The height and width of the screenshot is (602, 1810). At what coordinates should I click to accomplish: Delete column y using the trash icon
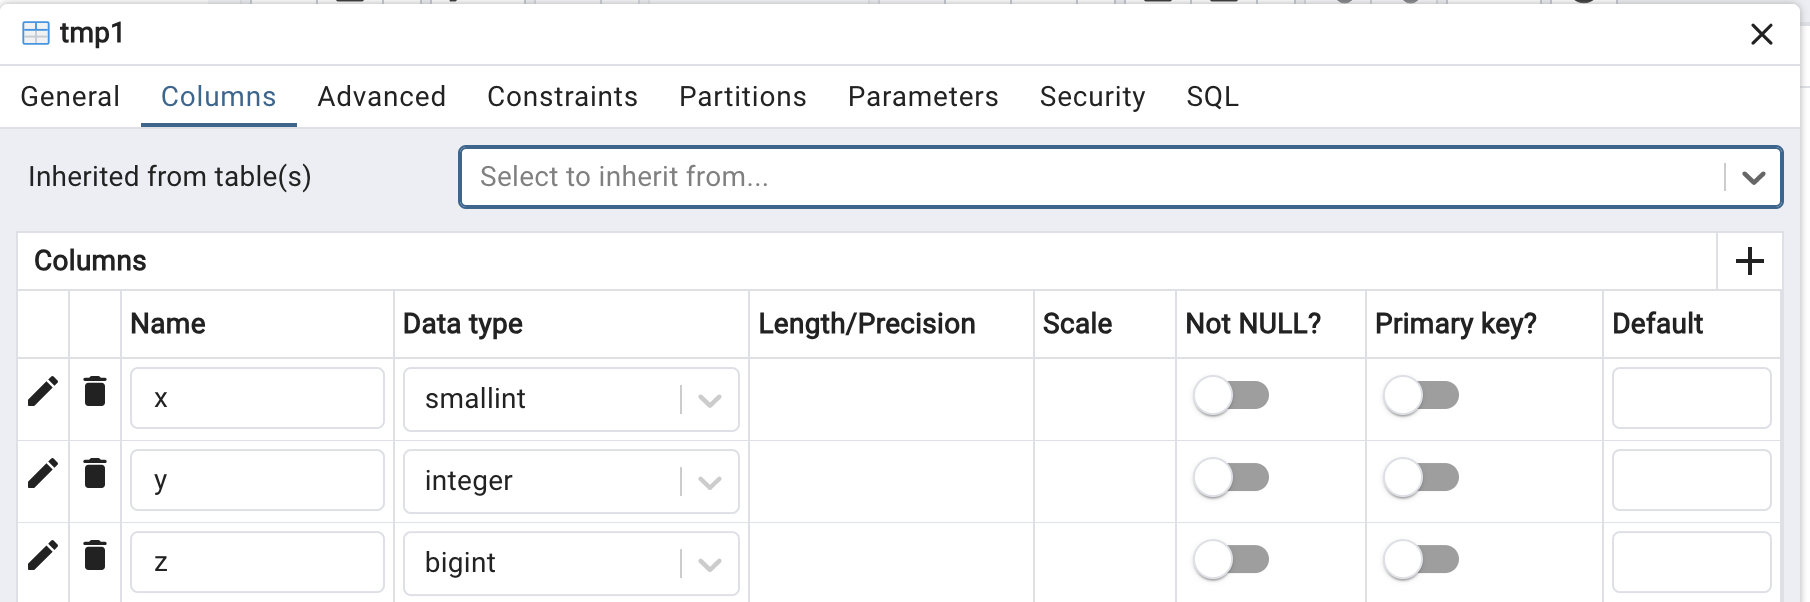[x=95, y=473]
